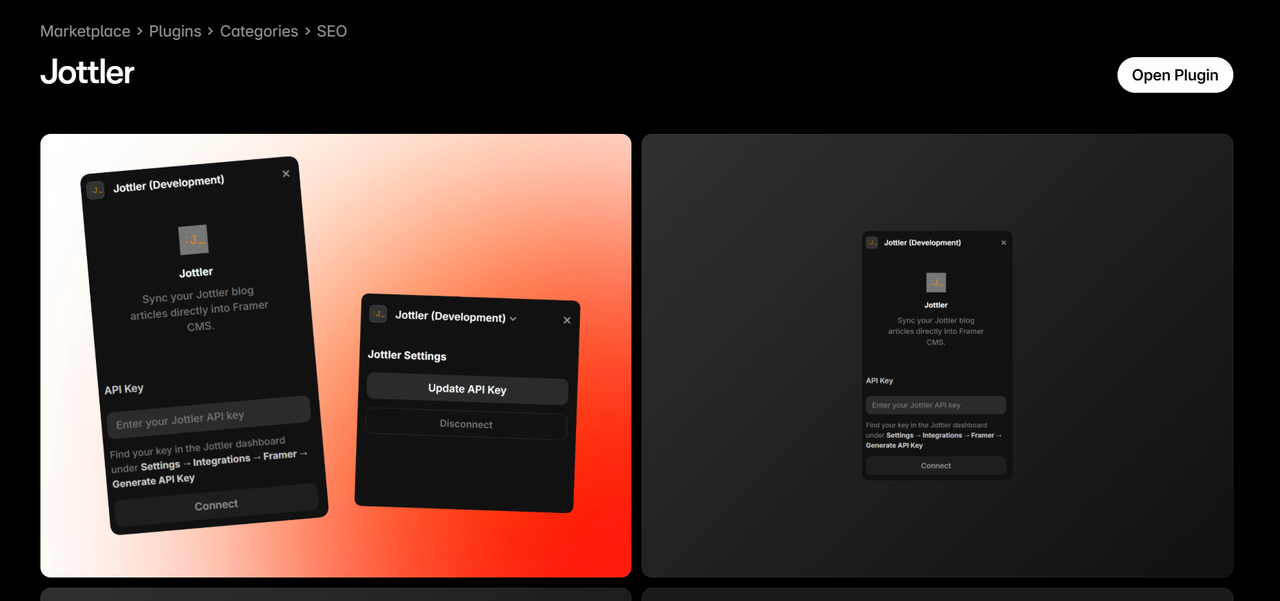
Task: Expand the Jottler (Development) dropdown in the settings dialog
Action: [x=513, y=317]
